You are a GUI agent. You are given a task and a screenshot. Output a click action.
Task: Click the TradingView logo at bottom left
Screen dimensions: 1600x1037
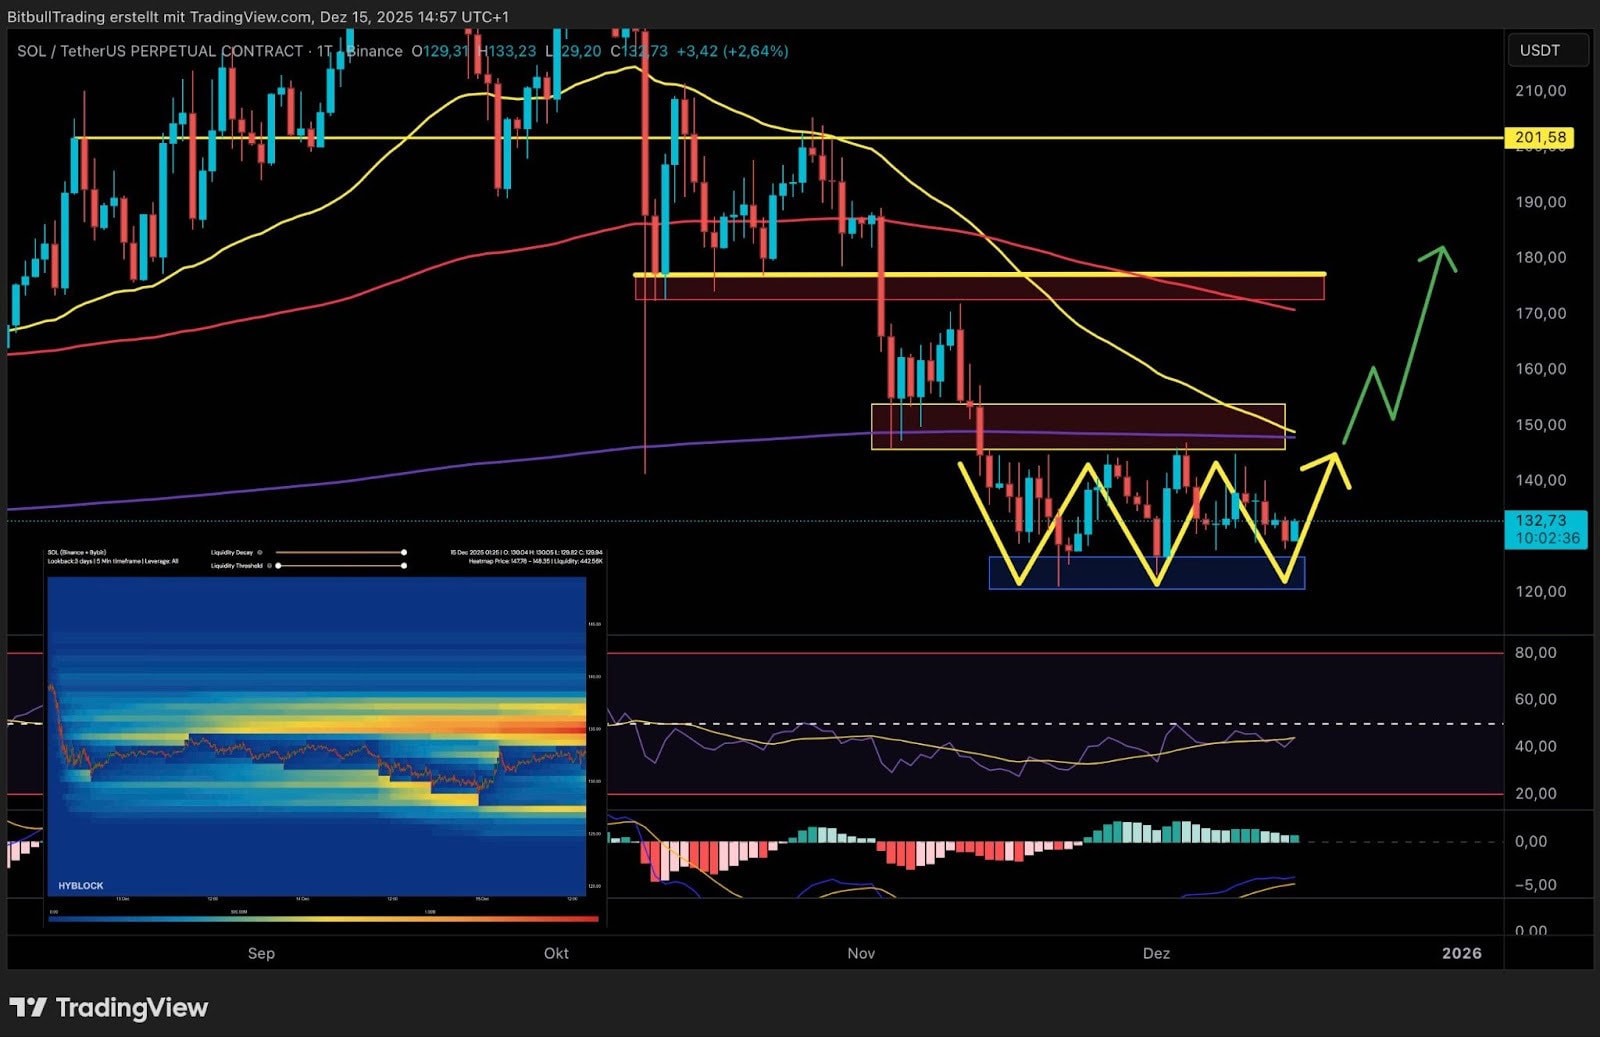click(108, 1007)
